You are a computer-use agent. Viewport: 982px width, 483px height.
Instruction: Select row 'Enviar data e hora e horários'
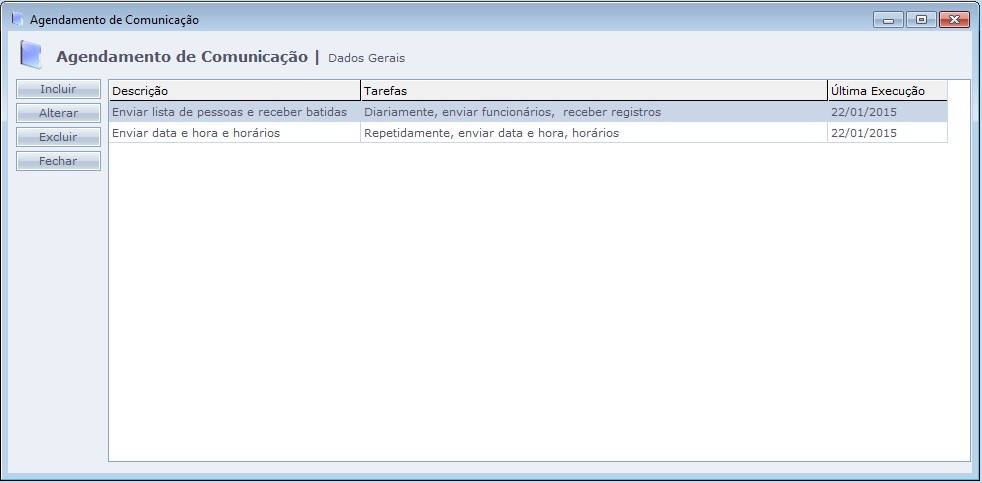196,133
